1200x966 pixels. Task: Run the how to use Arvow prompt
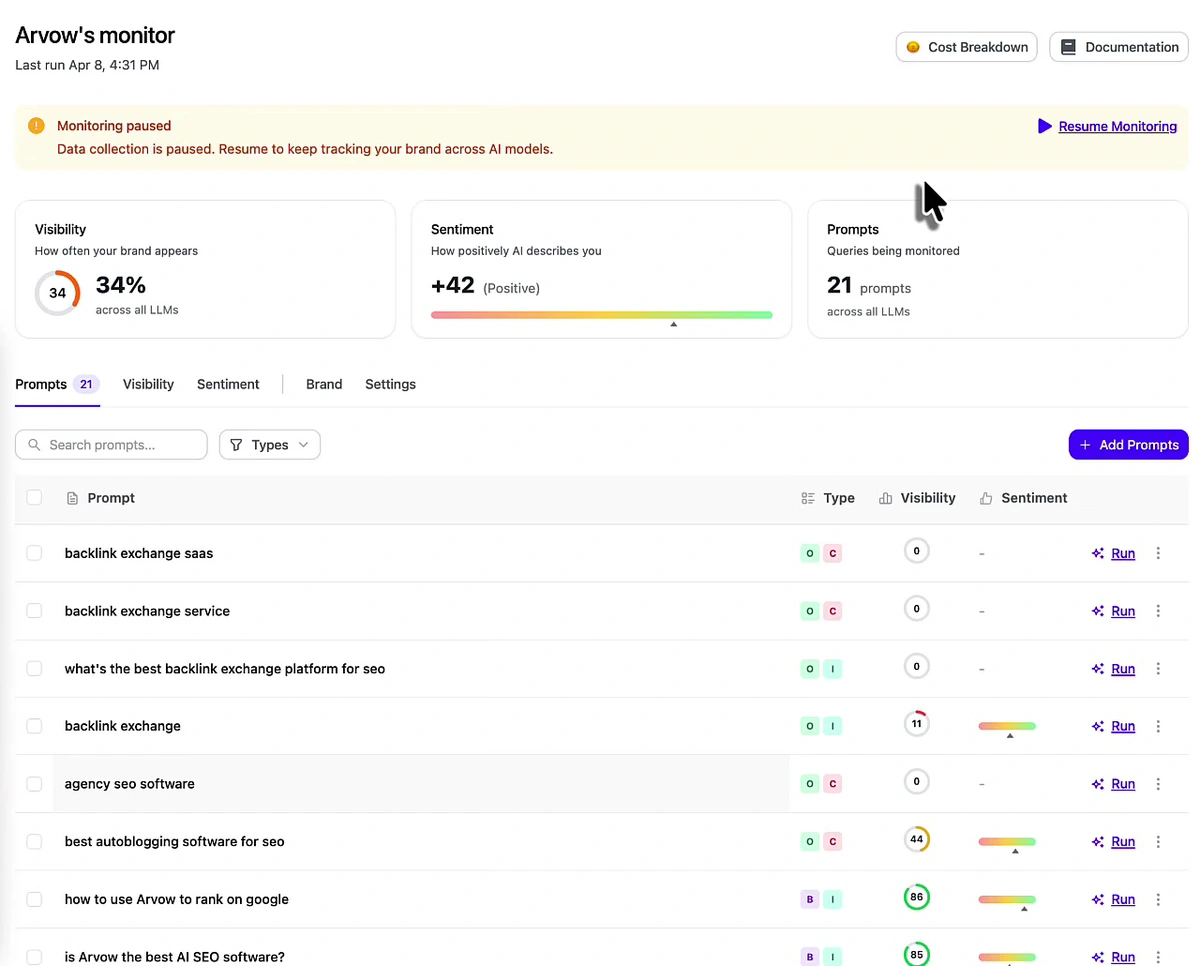[x=1123, y=899]
